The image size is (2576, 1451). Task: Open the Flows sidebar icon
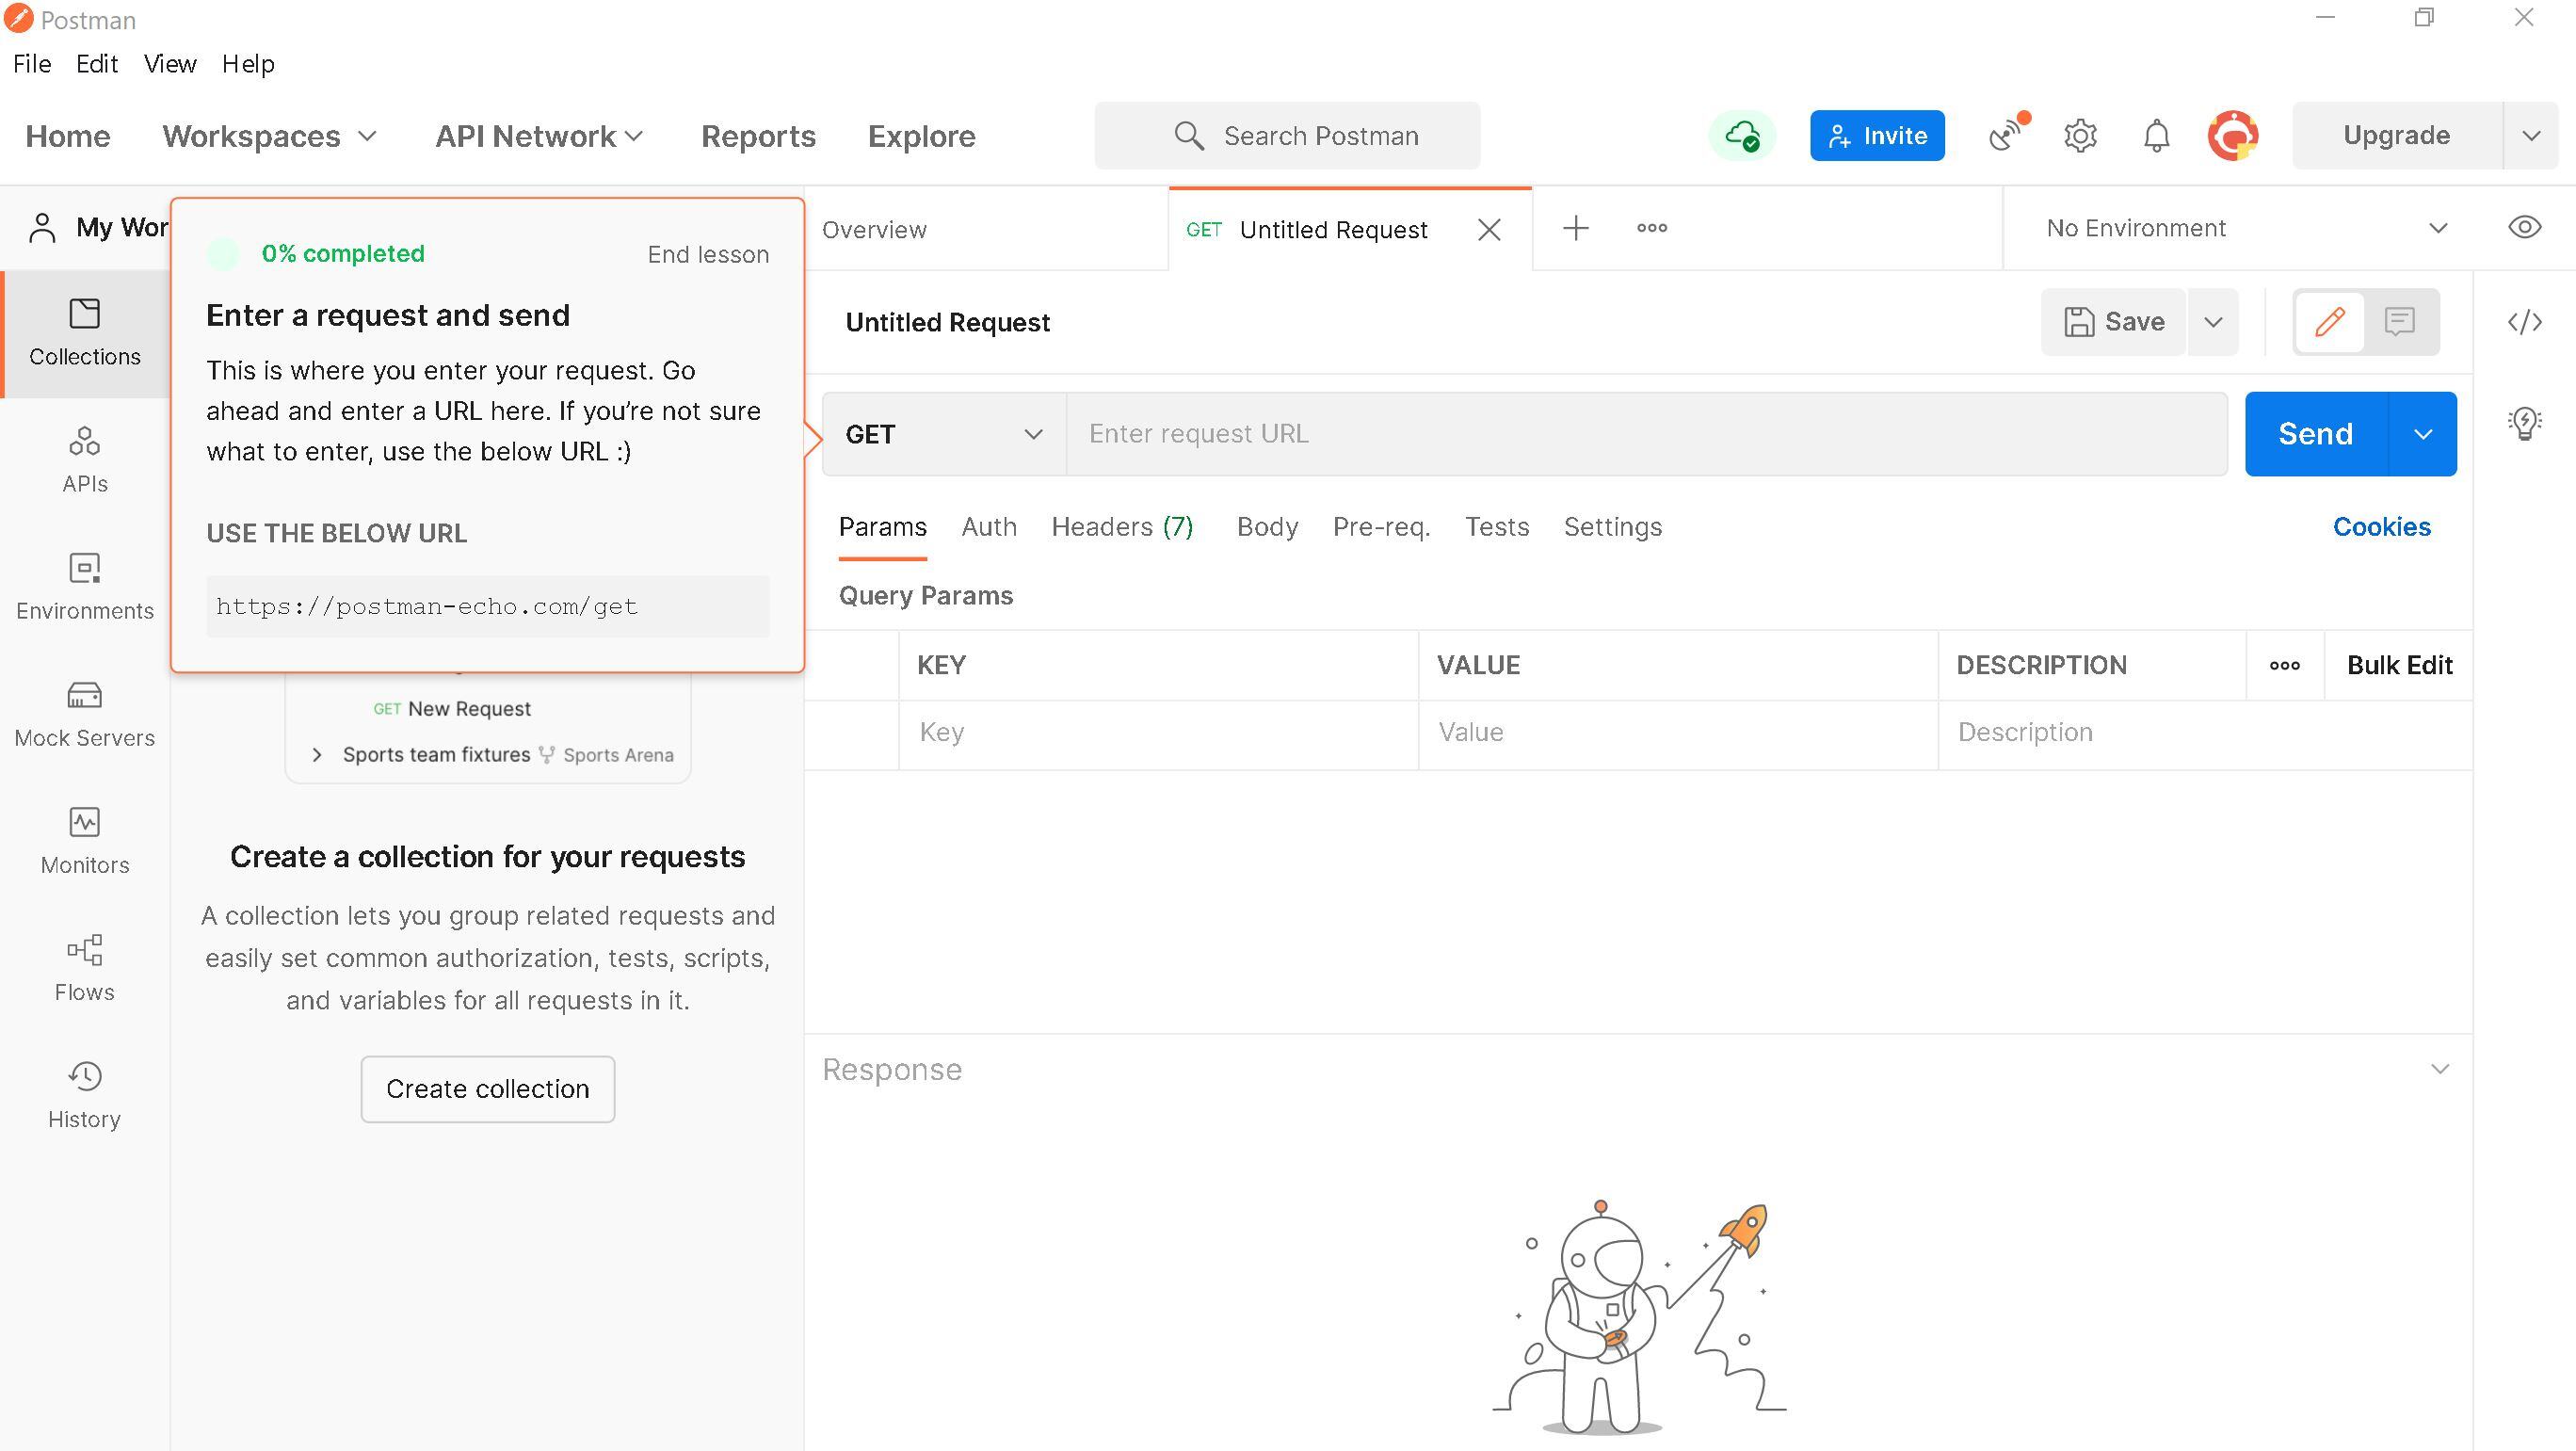pyautogui.click(x=84, y=966)
